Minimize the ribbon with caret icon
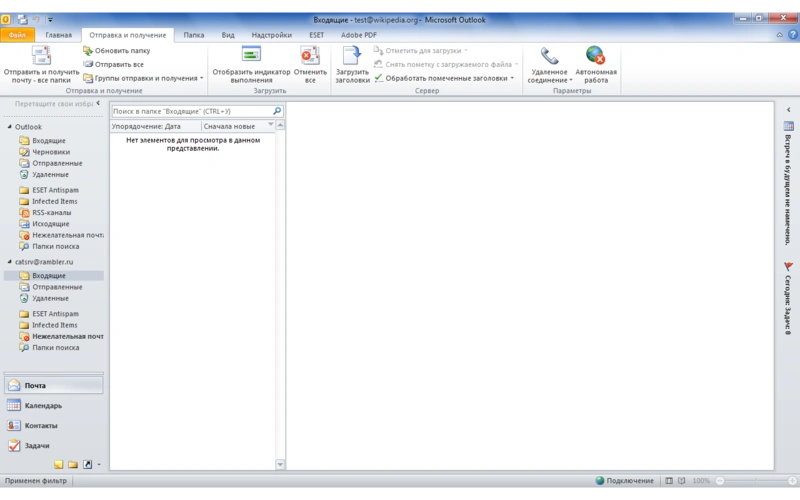 coord(780,35)
